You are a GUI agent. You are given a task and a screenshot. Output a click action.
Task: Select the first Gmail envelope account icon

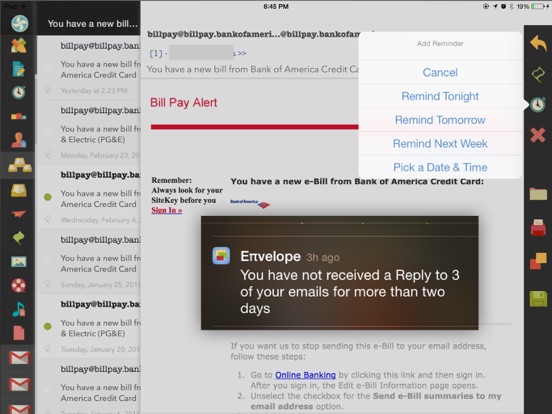[x=19, y=358]
